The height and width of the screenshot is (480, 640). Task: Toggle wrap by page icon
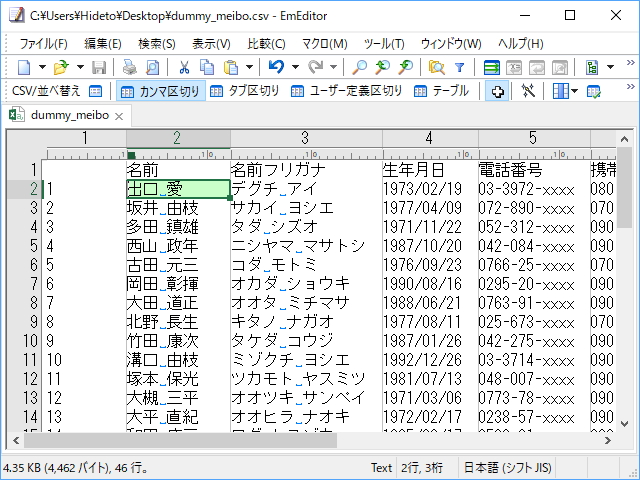(x=560, y=67)
